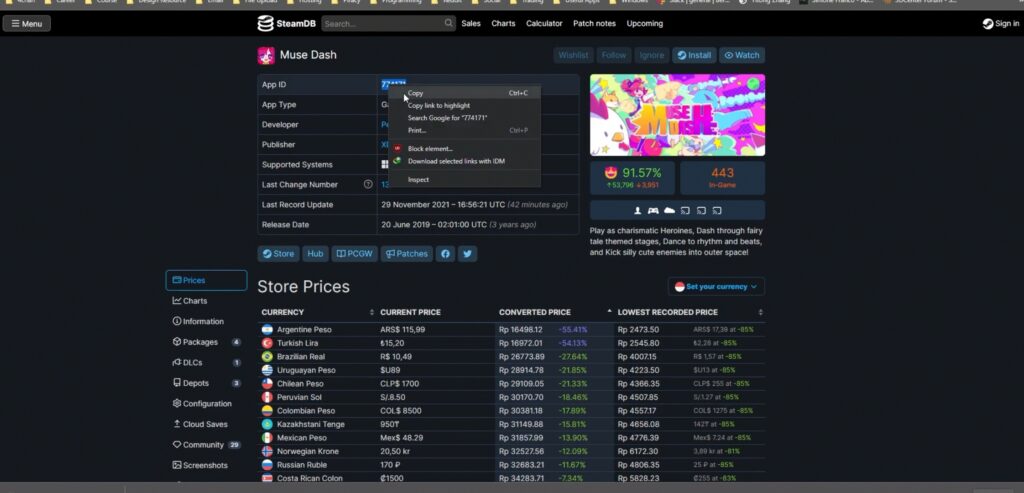This screenshot has width=1024, height=493.
Task: Choose Download selected links with IDM
Action: coord(464,161)
